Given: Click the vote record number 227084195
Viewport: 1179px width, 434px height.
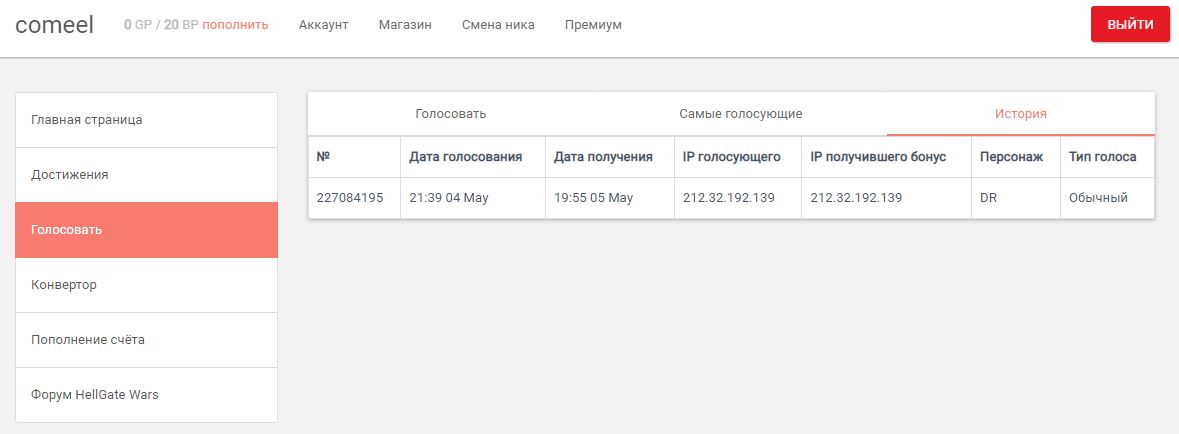Looking at the screenshot, I should (350, 199).
